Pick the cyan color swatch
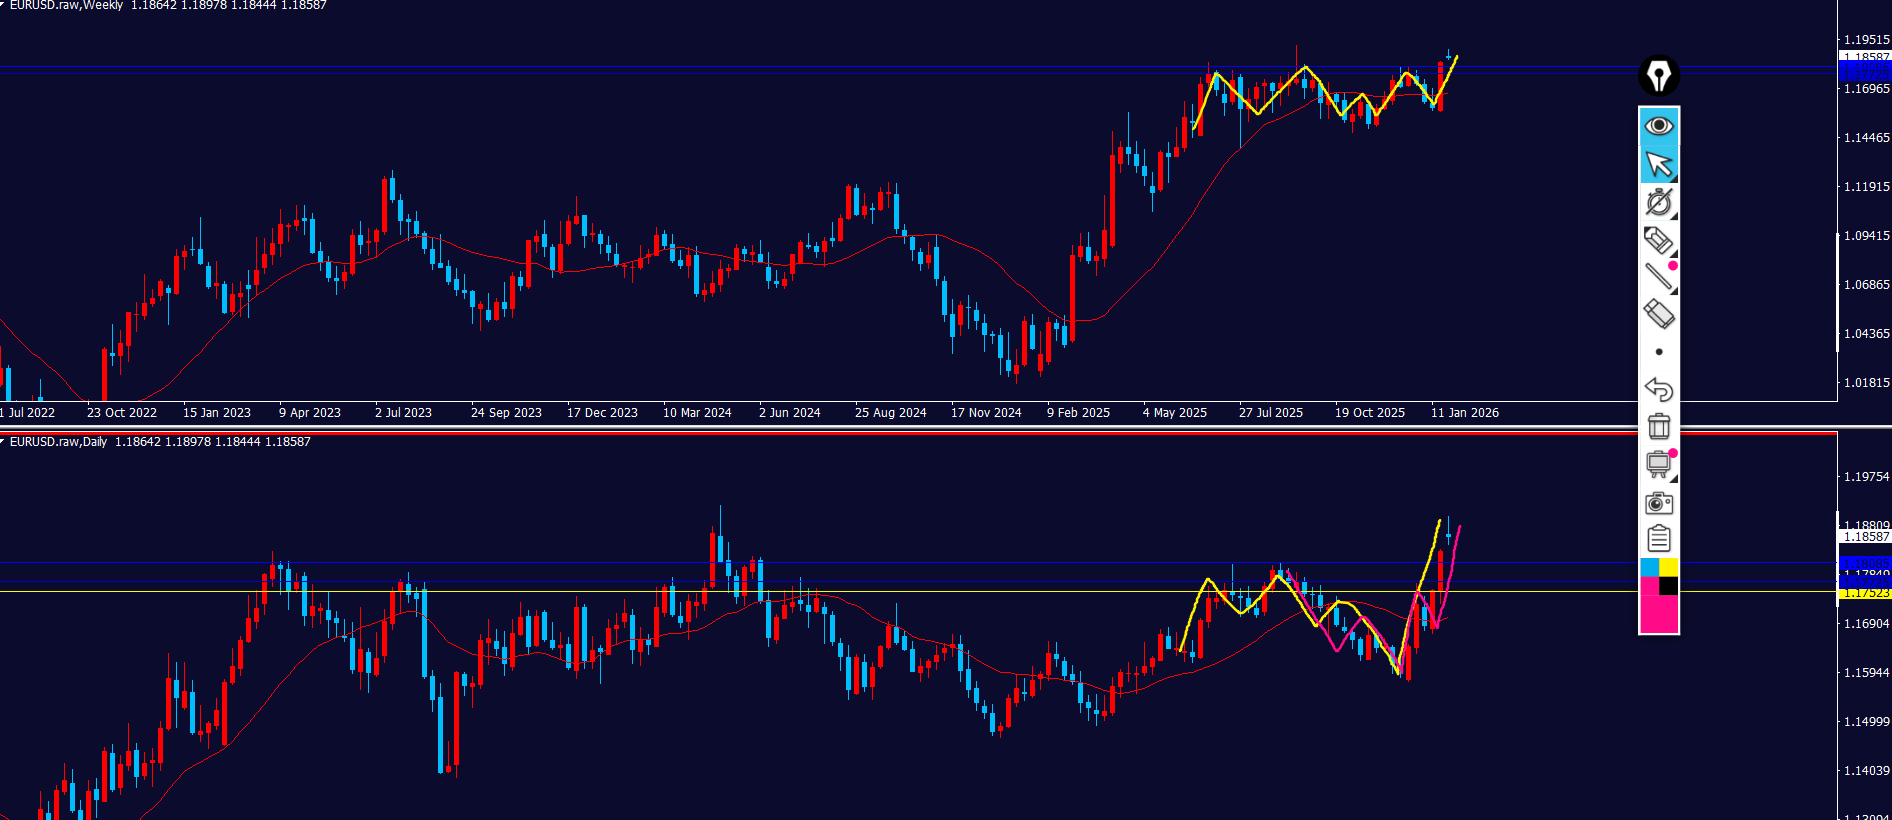1892x820 pixels. (1649, 567)
